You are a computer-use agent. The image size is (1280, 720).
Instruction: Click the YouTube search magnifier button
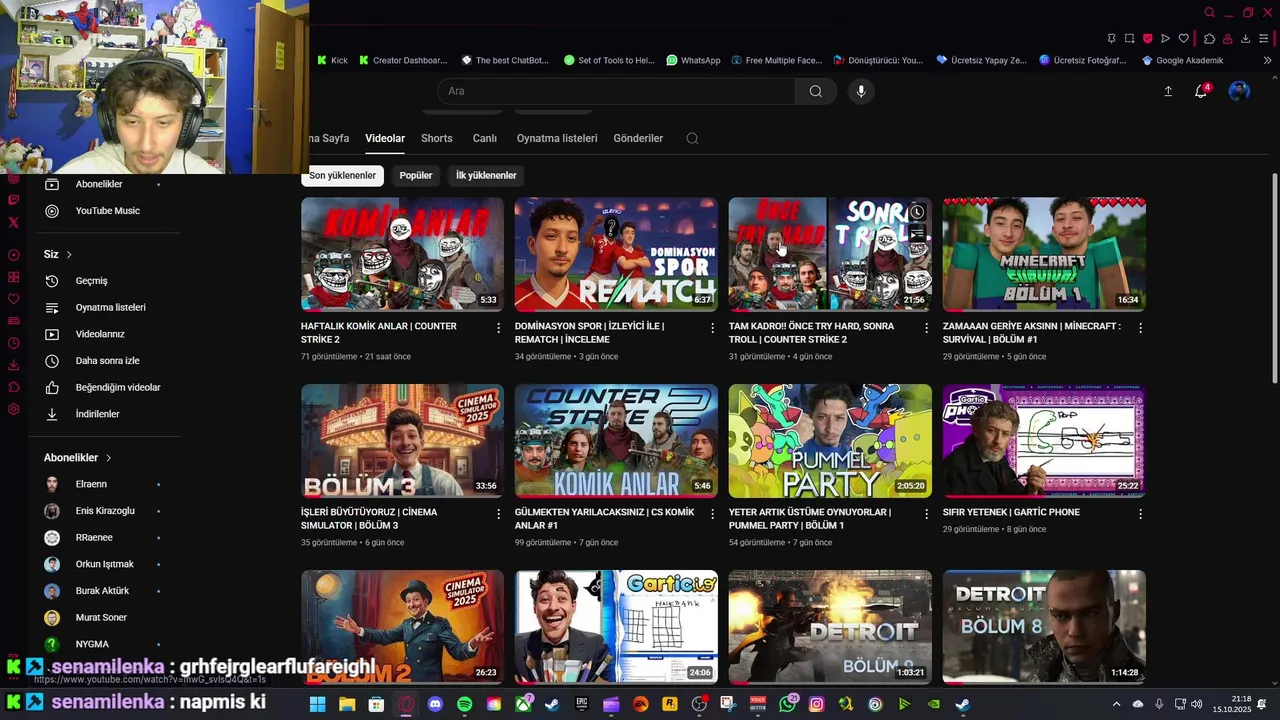tap(816, 91)
